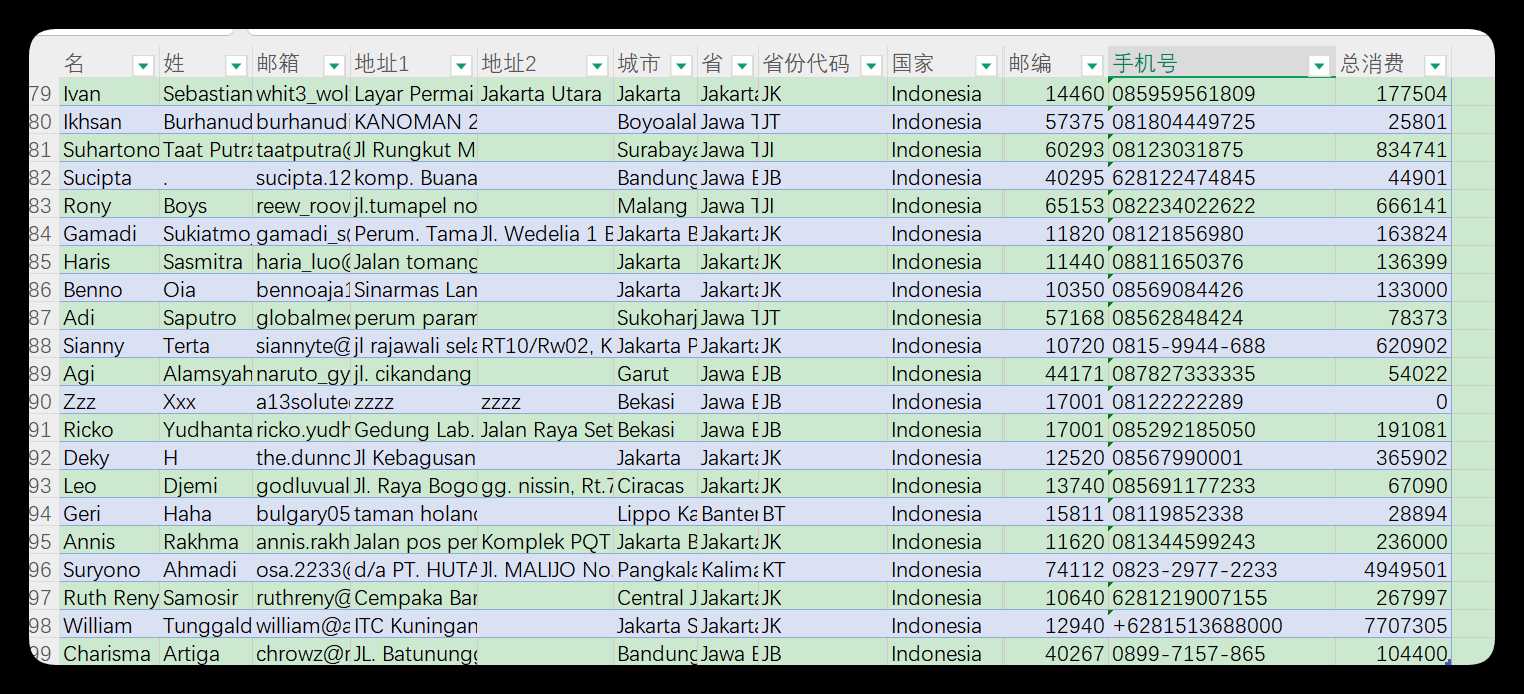This screenshot has width=1524, height=694.
Task: Select the 国家 header cell
Action: click(x=944, y=64)
